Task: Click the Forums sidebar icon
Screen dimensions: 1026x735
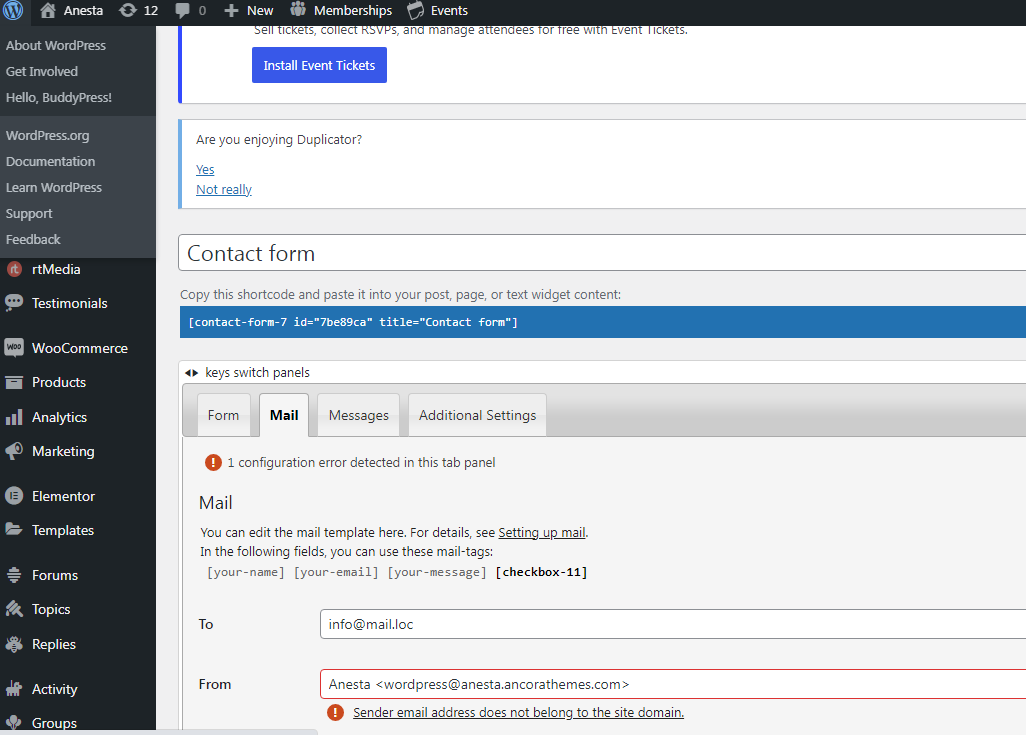Action: [14, 575]
